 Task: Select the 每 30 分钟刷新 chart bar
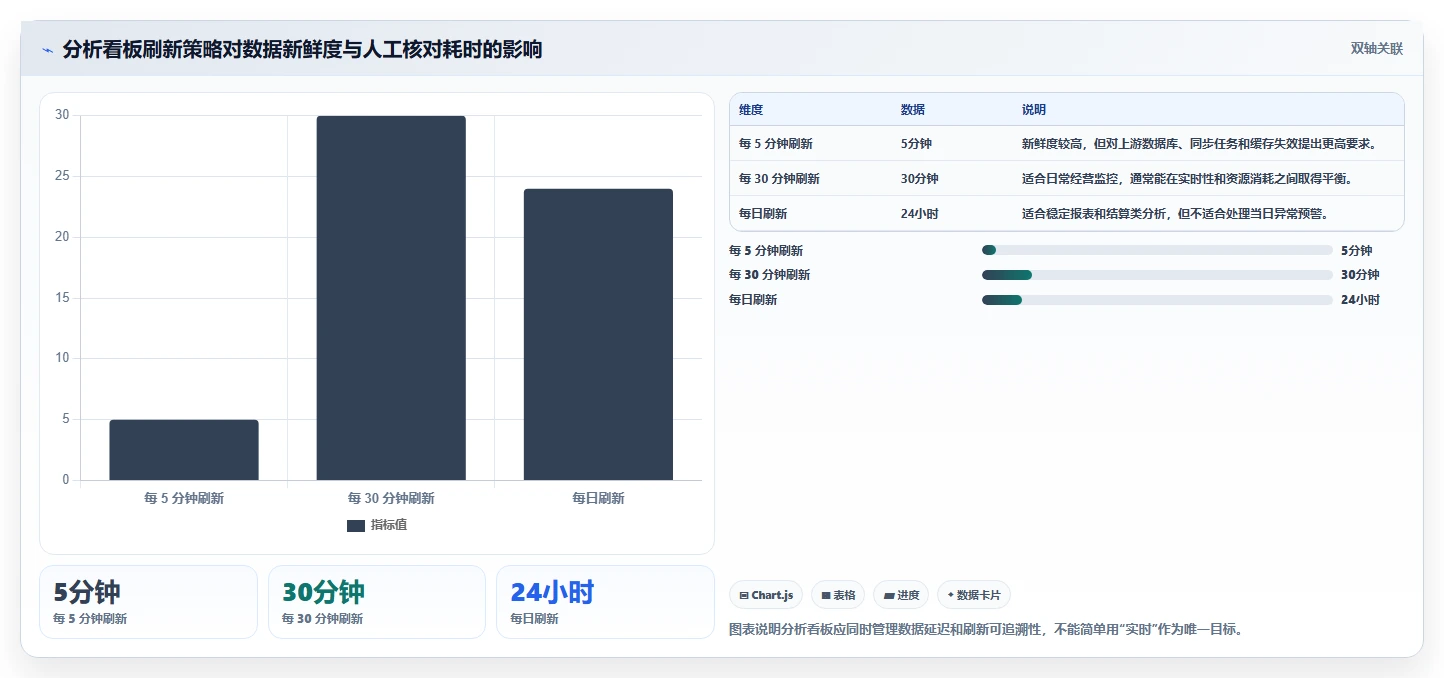click(x=391, y=298)
